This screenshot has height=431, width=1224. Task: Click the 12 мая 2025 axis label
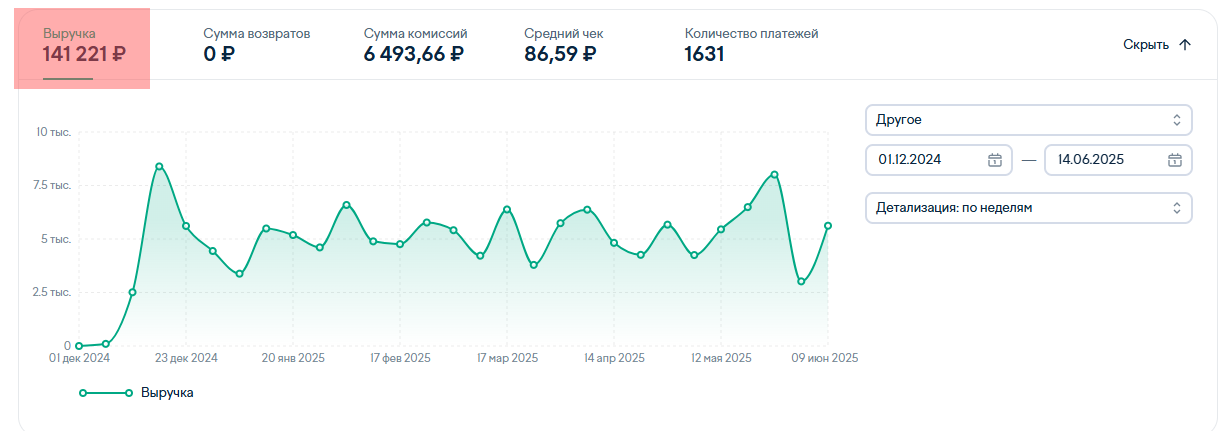coord(721,358)
